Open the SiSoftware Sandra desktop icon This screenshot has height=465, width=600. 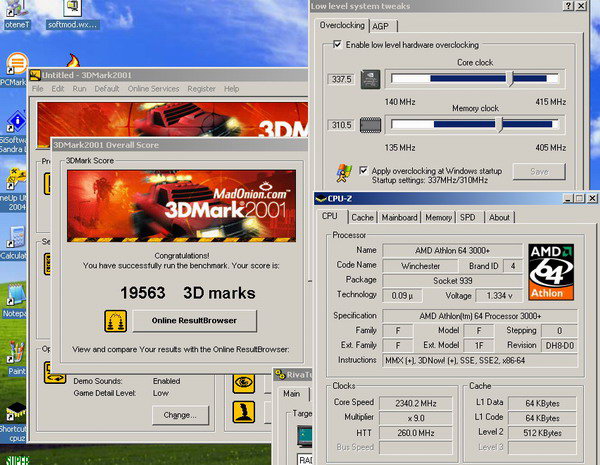[x=14, y=132]
